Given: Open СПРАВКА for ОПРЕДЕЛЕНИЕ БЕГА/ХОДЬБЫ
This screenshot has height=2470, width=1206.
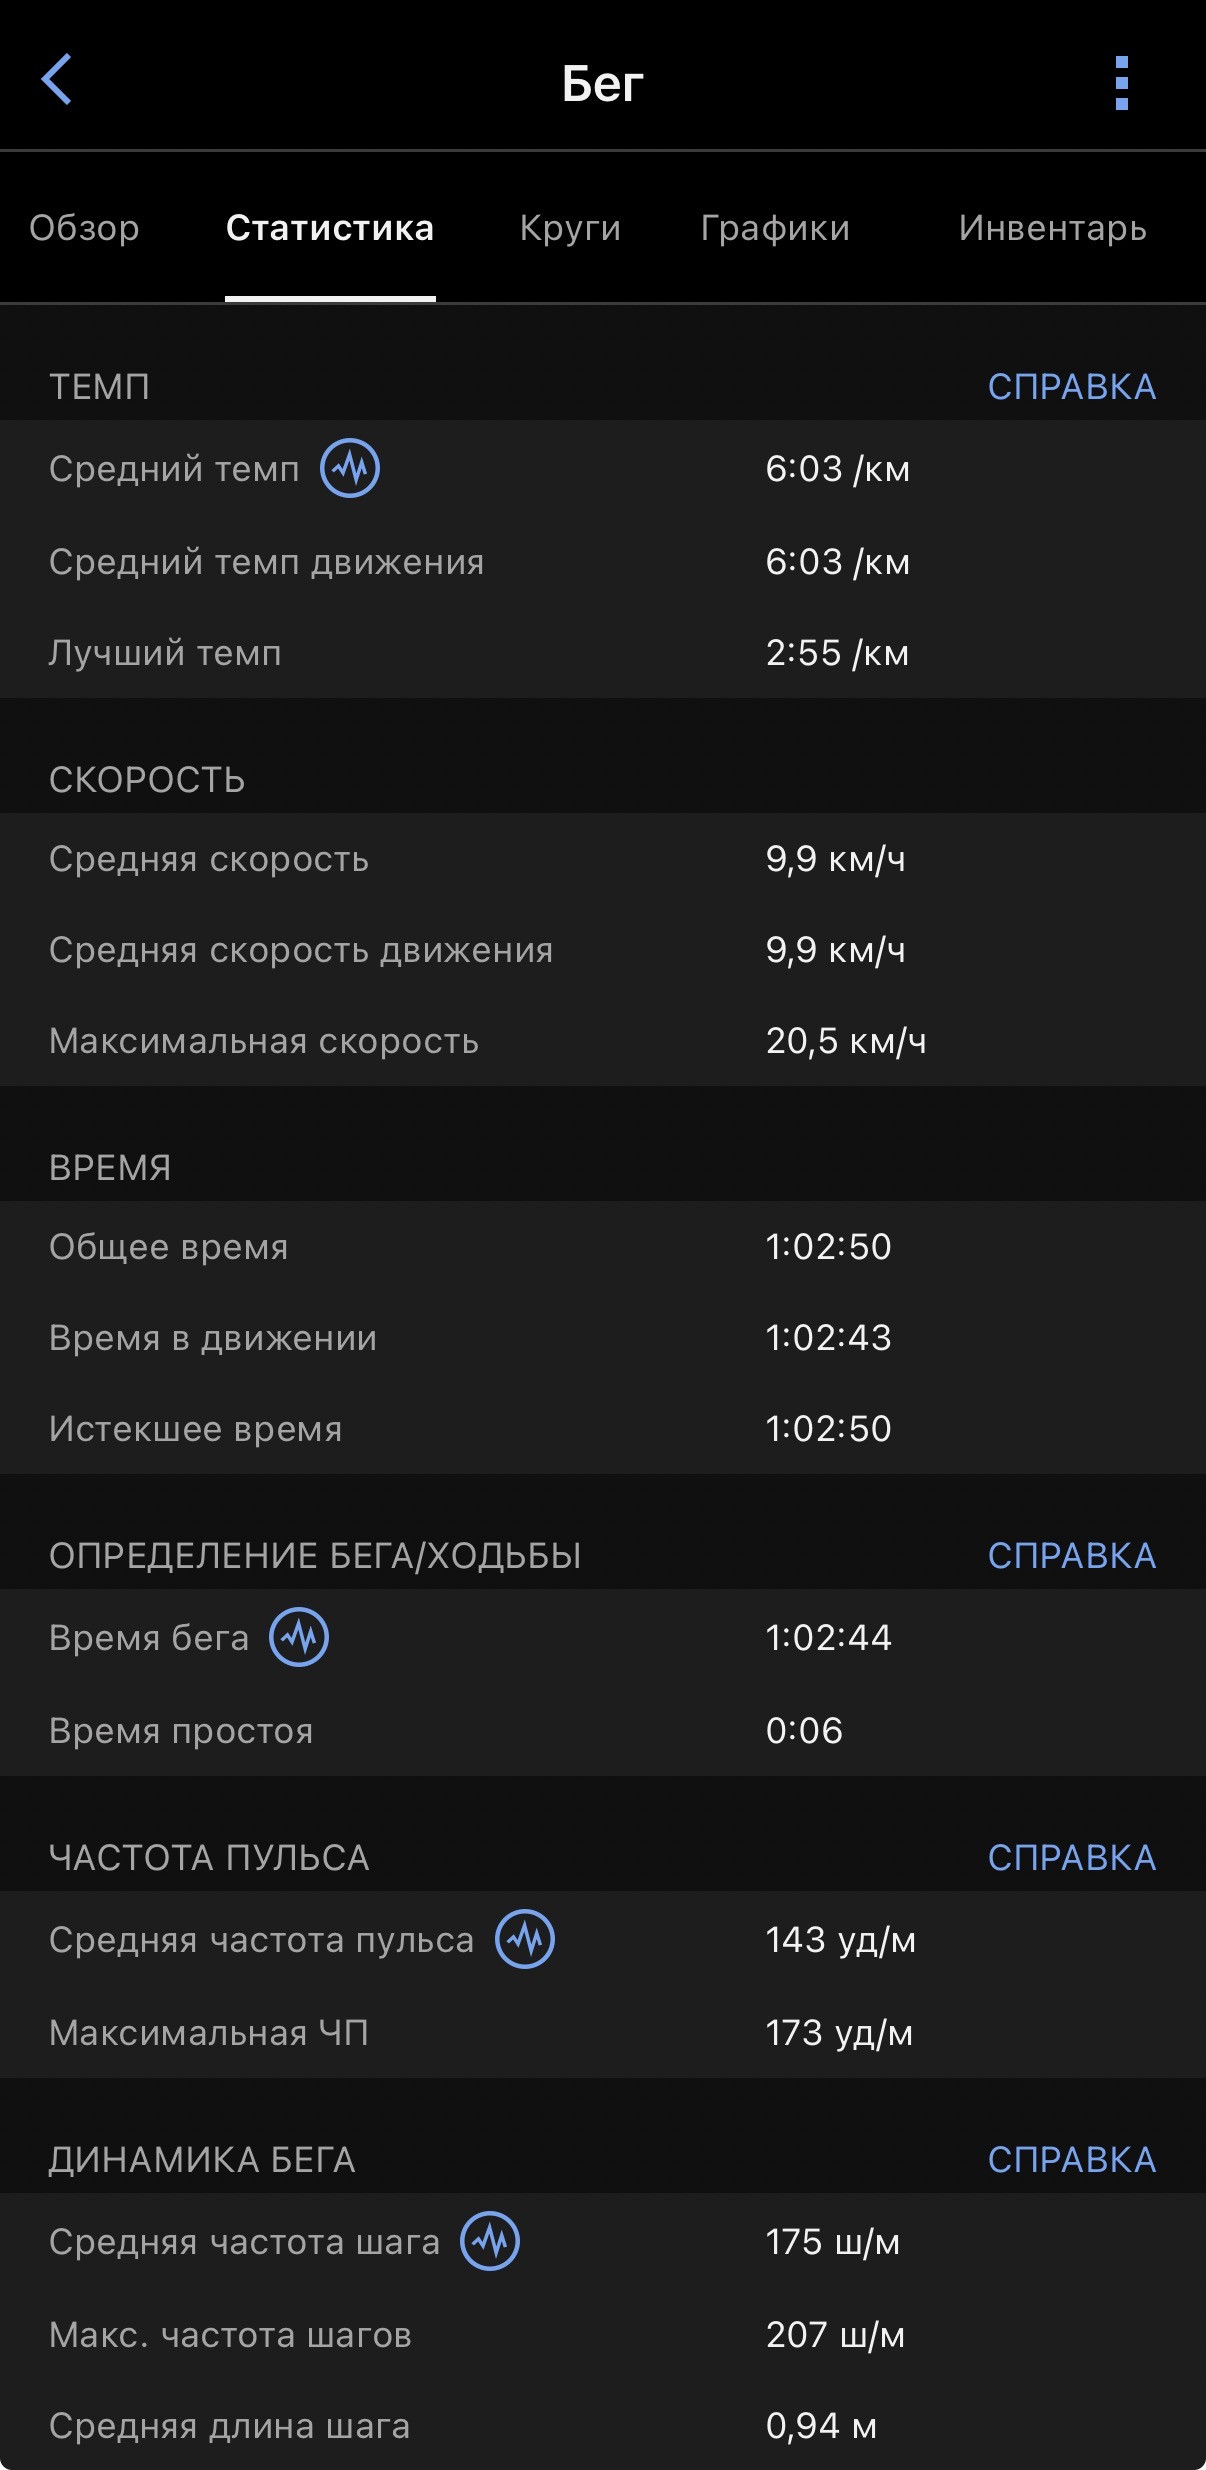Looking at the screenshot, I should (x=1072, y=1556).
